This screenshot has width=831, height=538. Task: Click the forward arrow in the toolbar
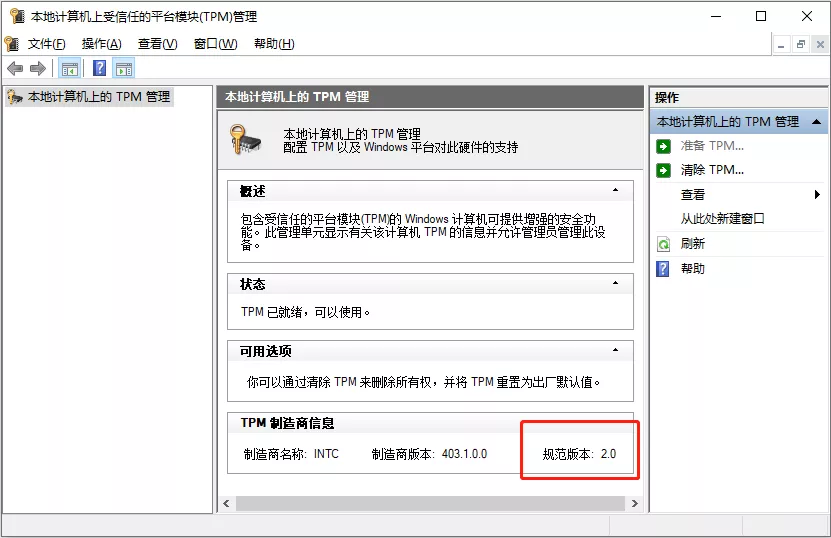[37, 68]
